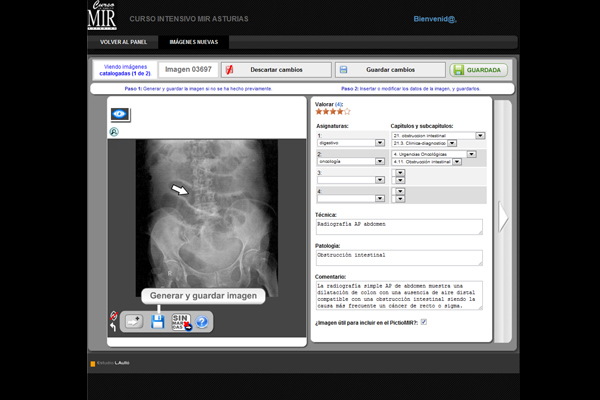This screenshot has height=400, width=600.
Task: Rate the image one star
Action: pos(318,112)
